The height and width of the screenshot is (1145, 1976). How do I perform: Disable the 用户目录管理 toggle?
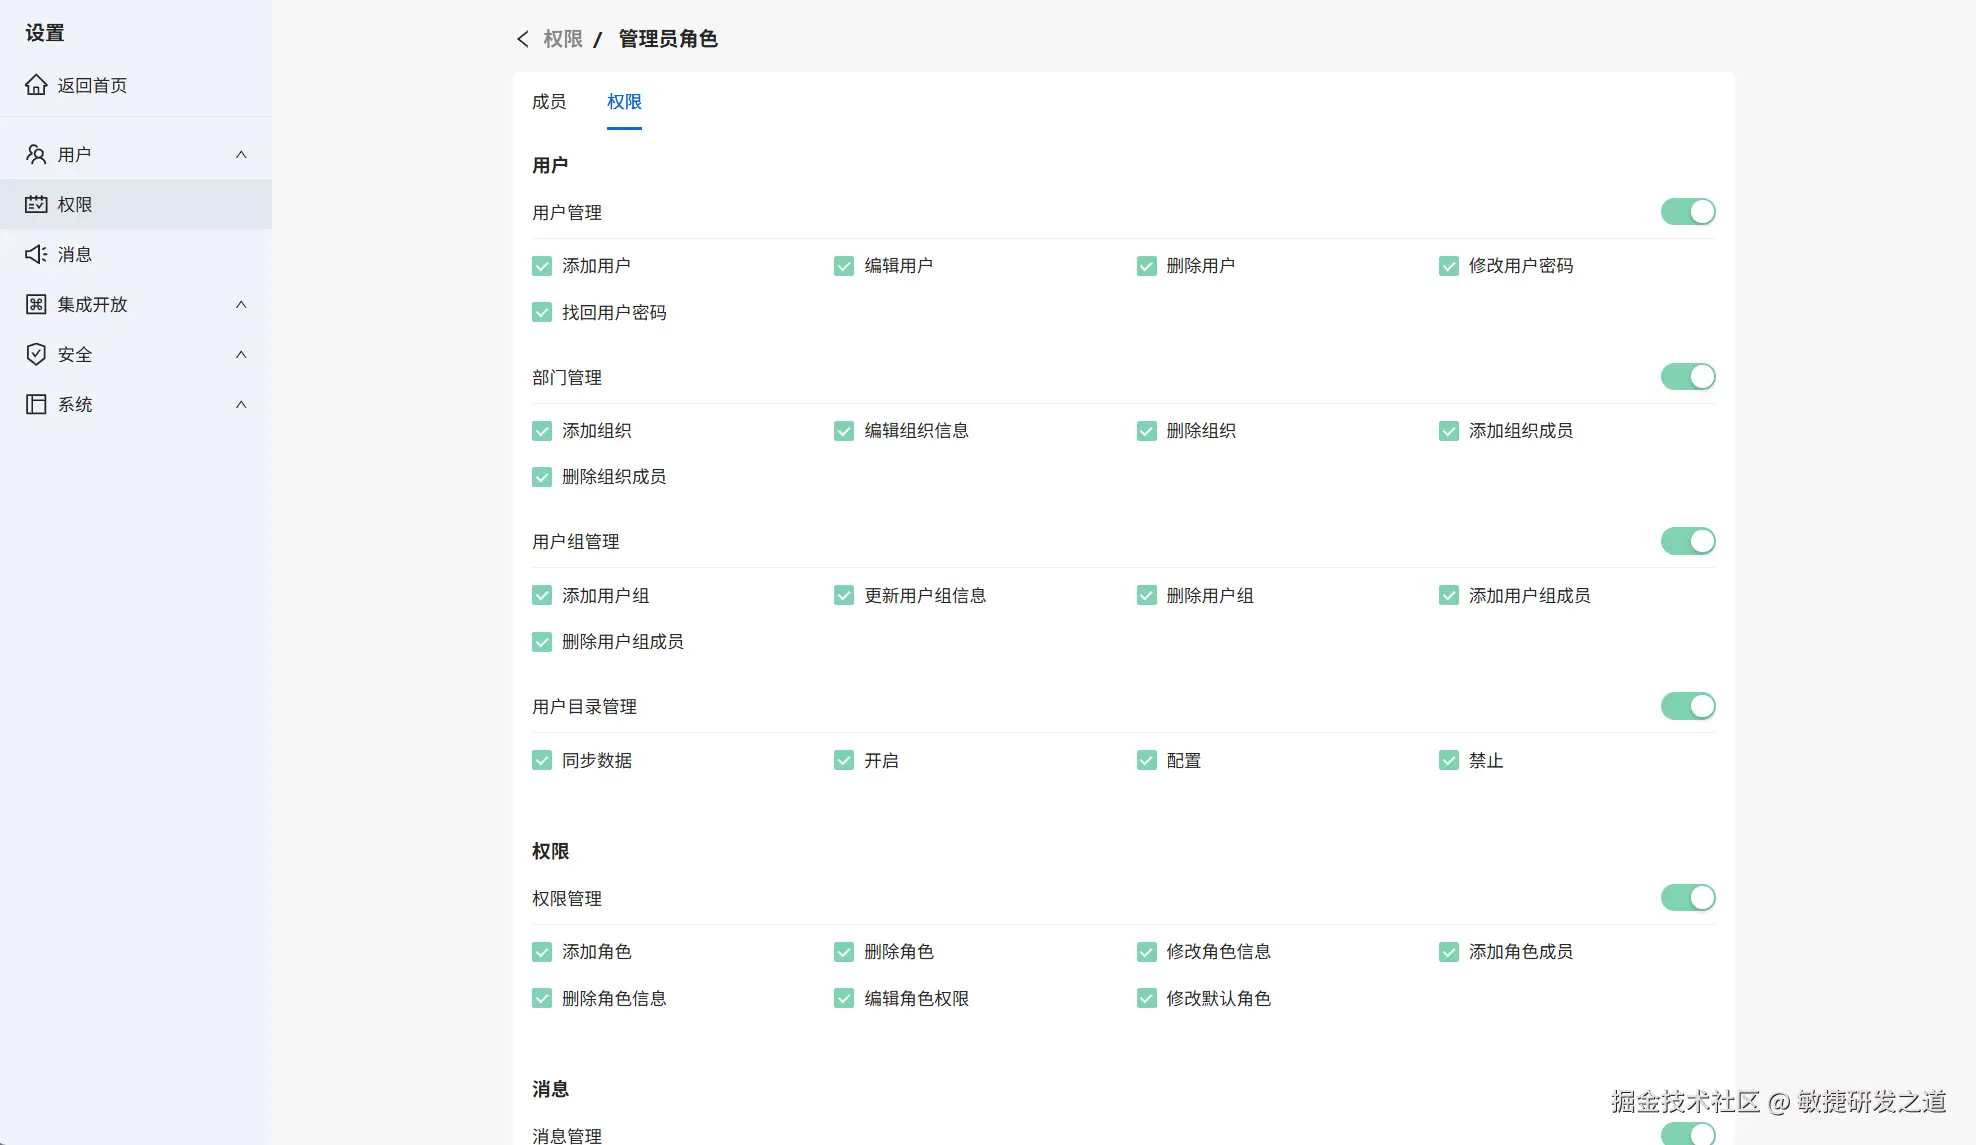[1688, 706]
